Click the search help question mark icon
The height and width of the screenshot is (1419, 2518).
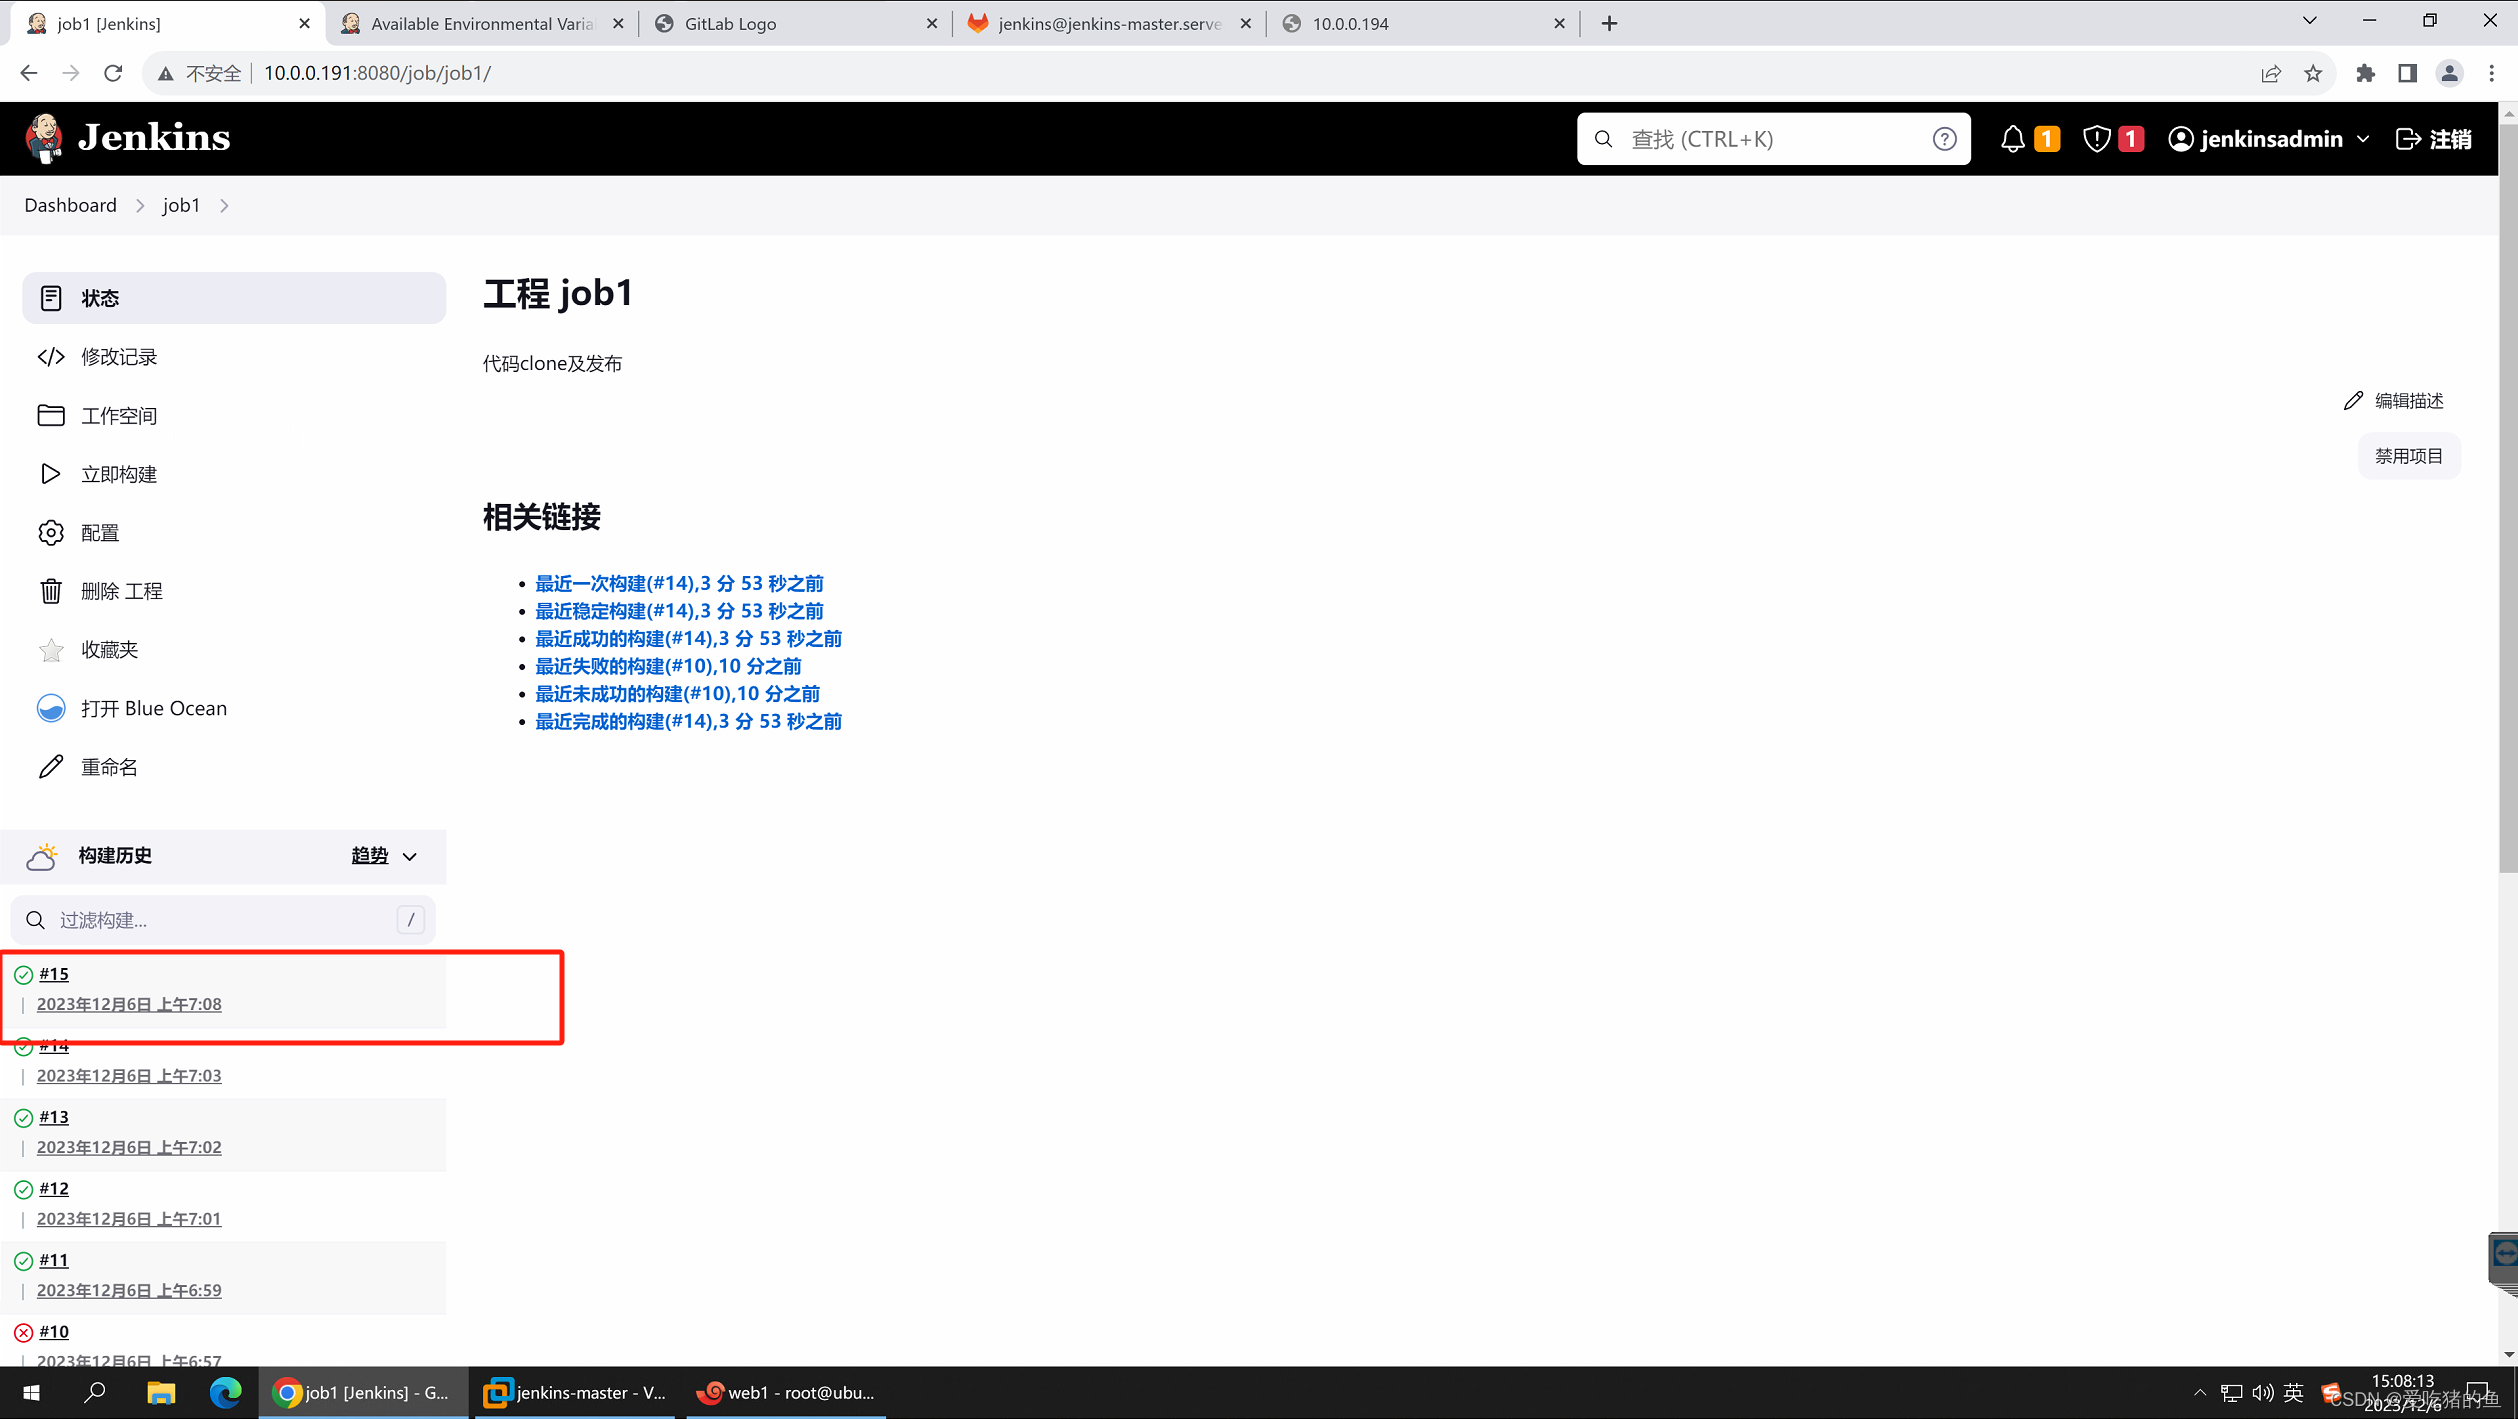coord(1944,139)
